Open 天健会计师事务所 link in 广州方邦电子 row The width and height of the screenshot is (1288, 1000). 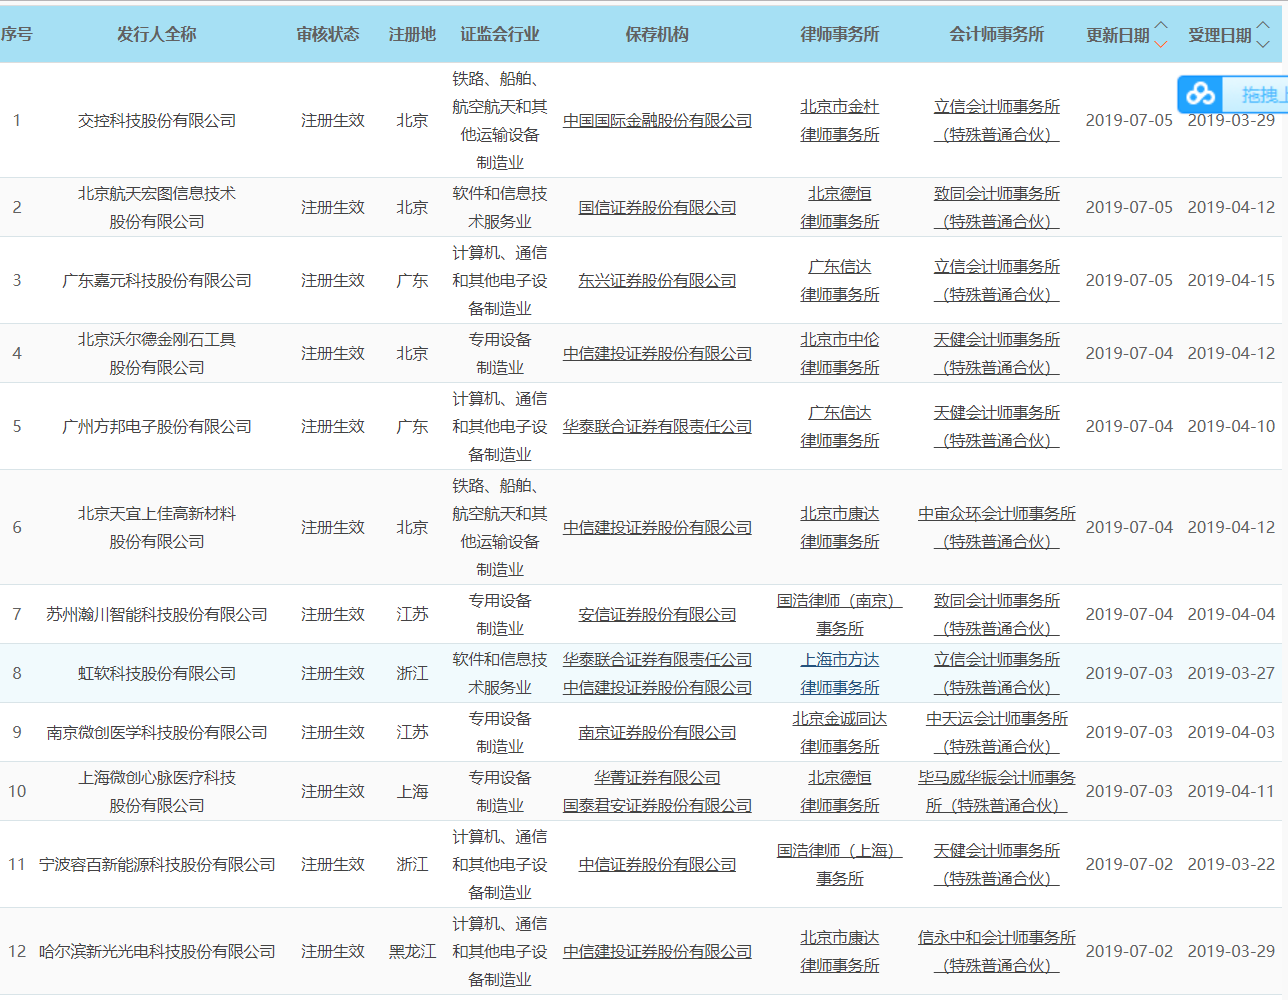coord(997,426)
